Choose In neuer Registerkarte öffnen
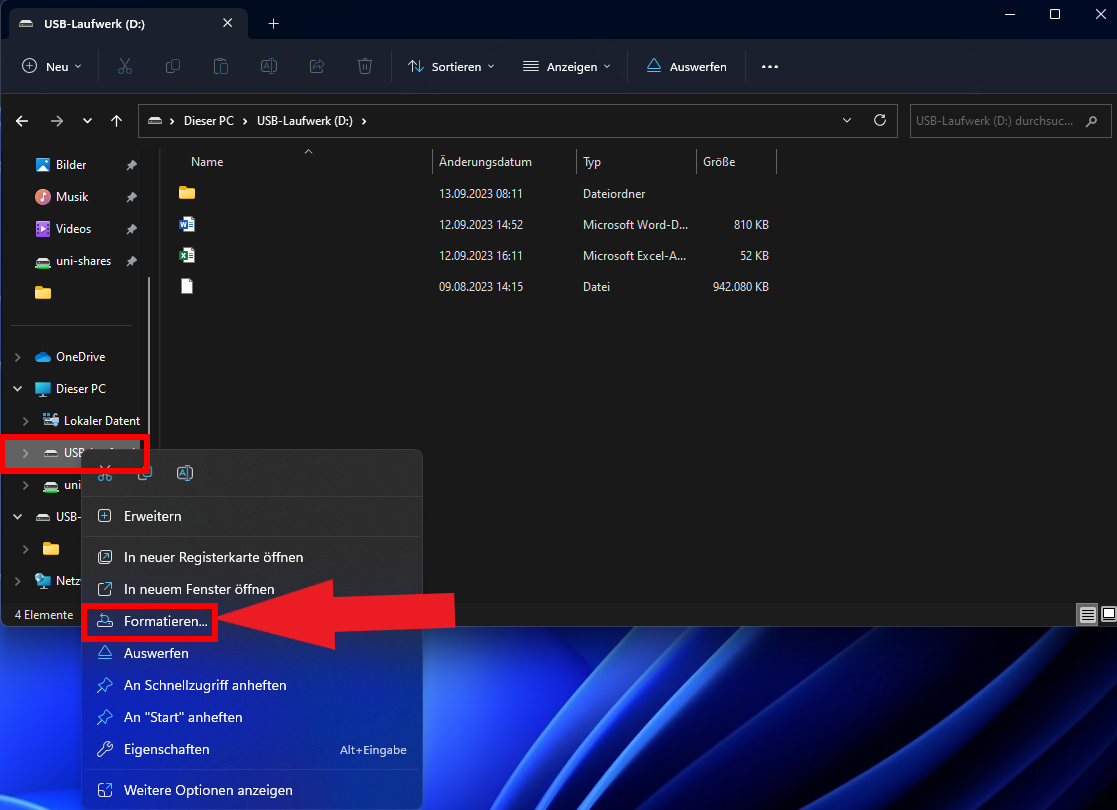The height and width of the screenshot is (810, 1117). click(252, 557)
